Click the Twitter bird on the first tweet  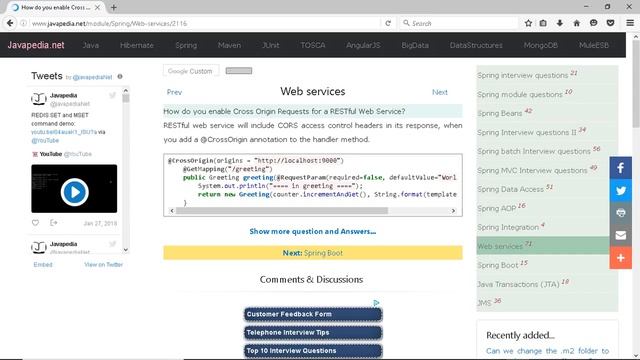point(112,96)
